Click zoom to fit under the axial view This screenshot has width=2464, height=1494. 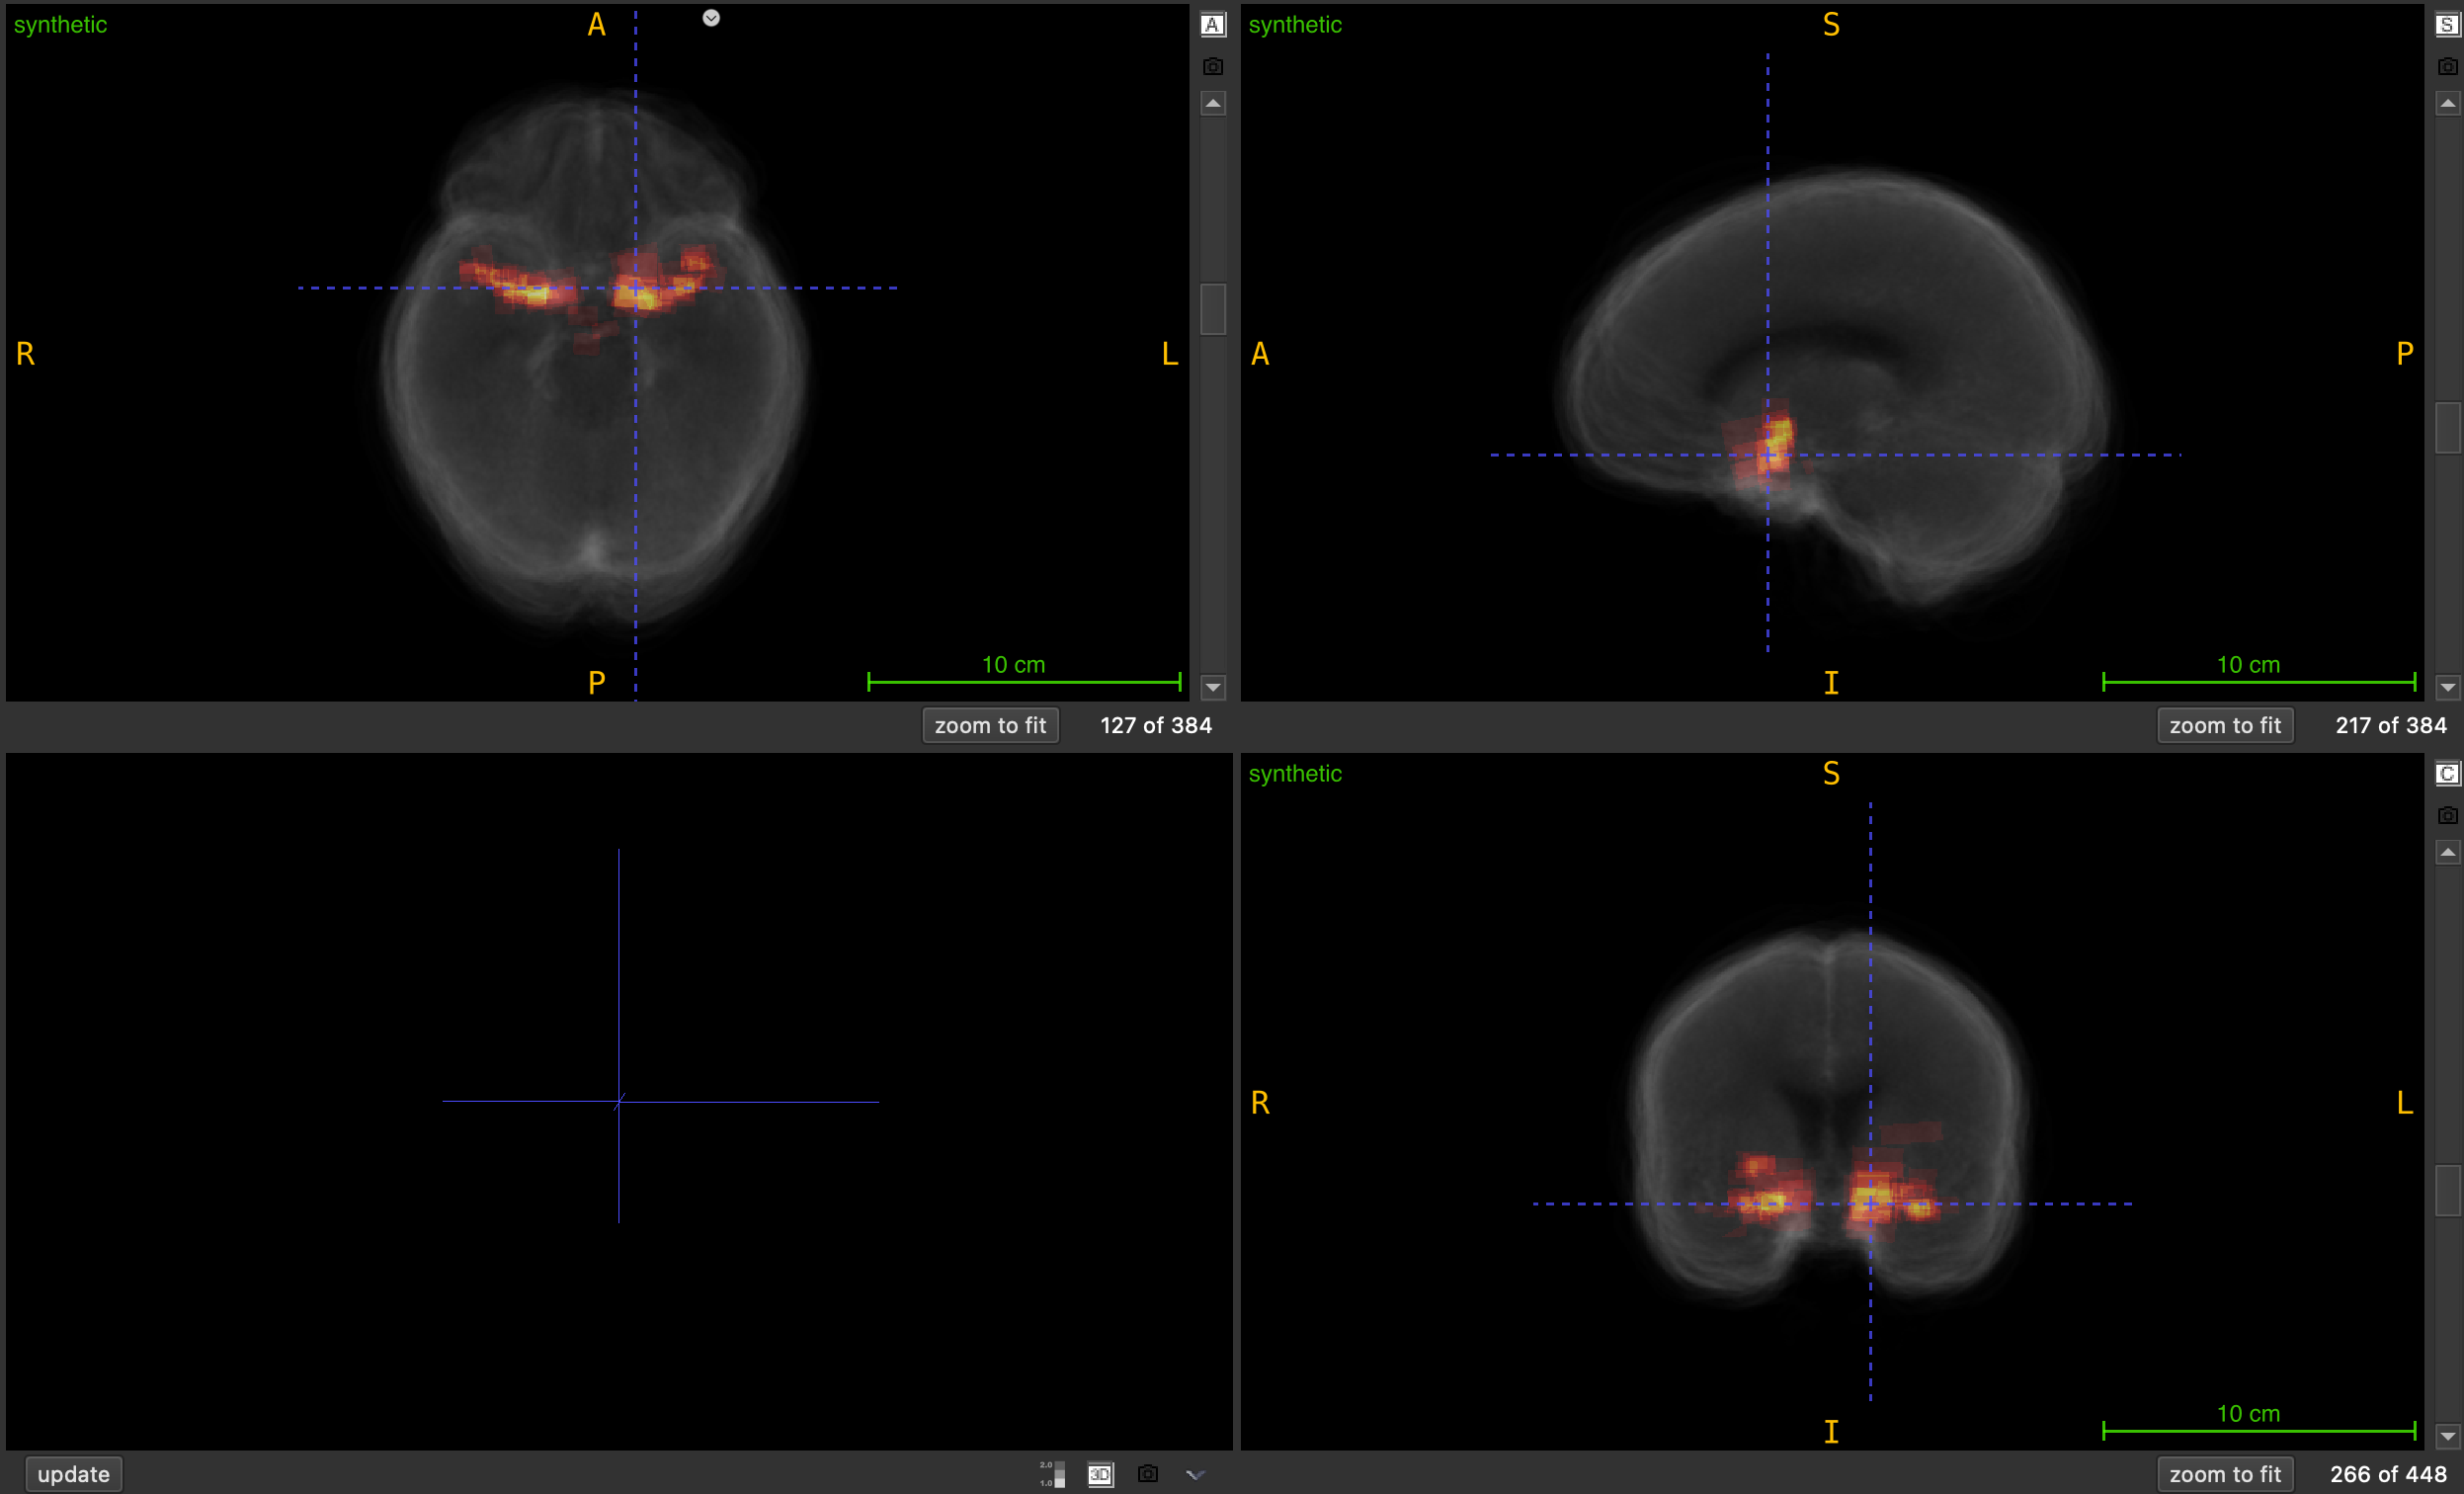989,725
